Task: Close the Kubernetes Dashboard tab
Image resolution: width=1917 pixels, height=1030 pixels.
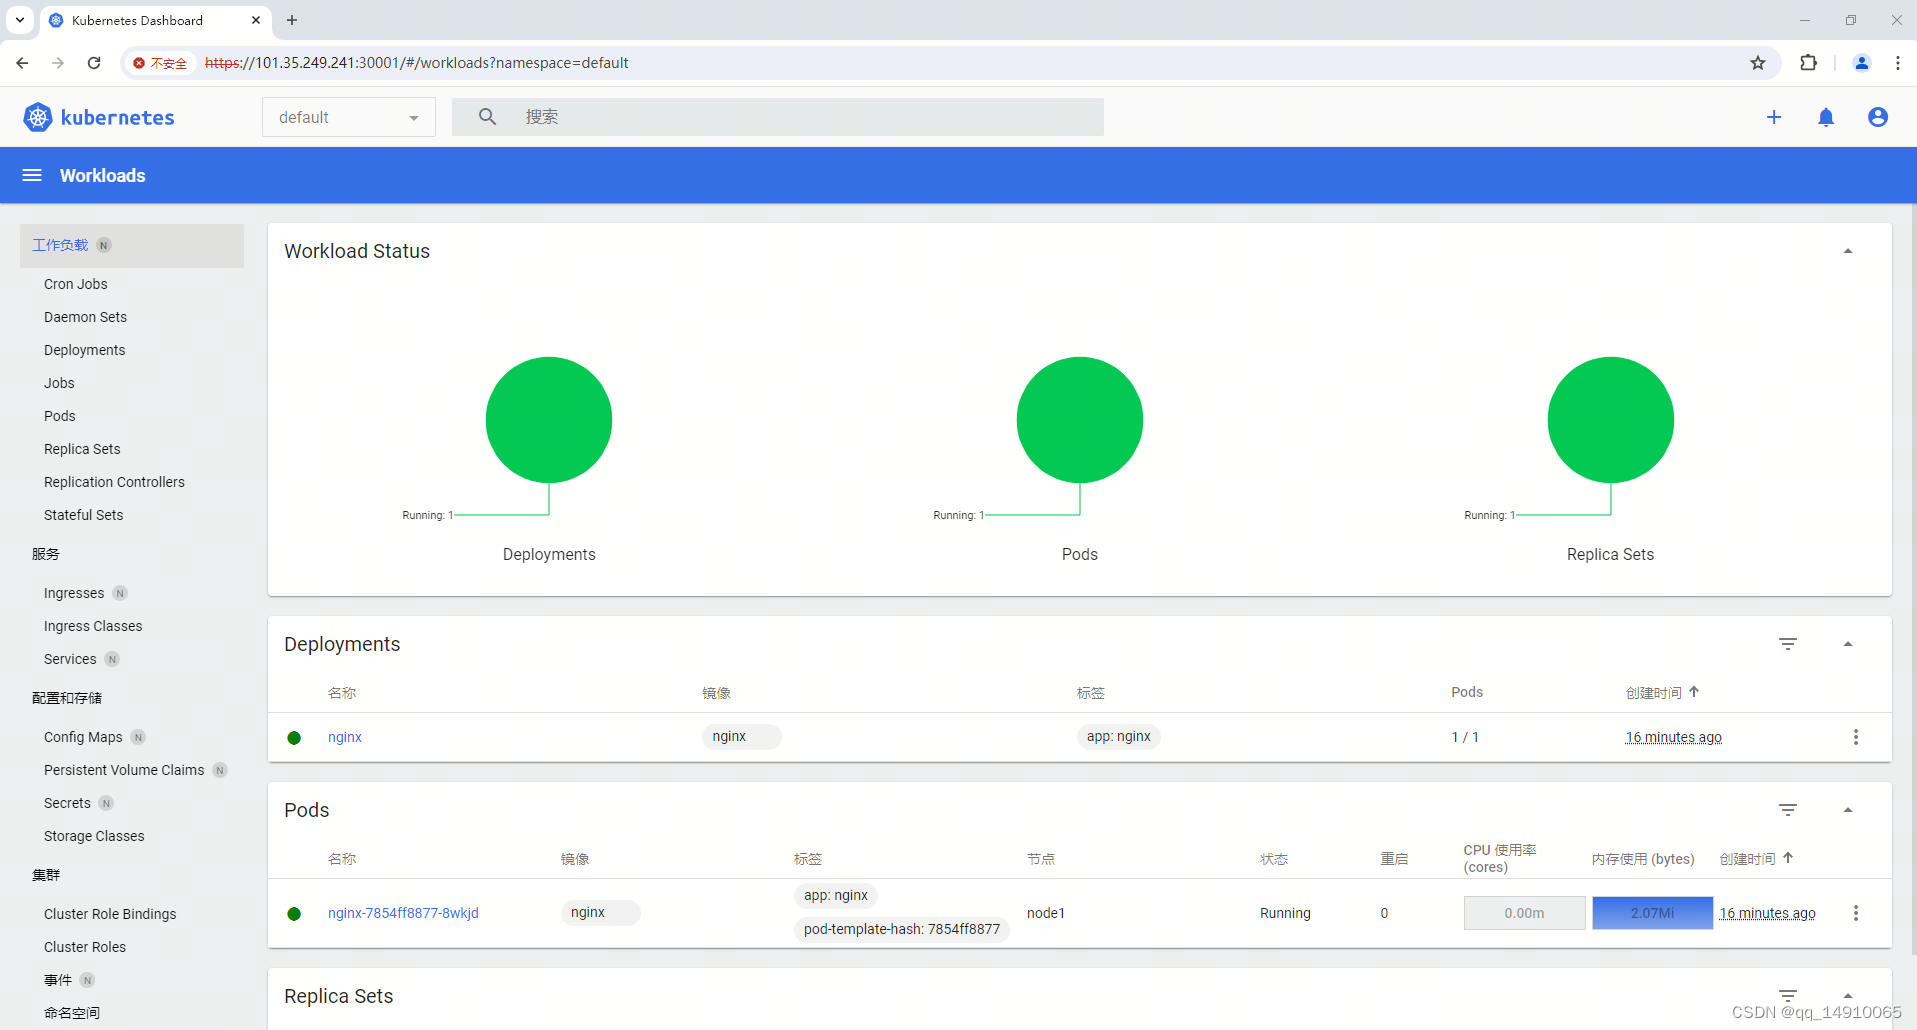Action: 256,20
